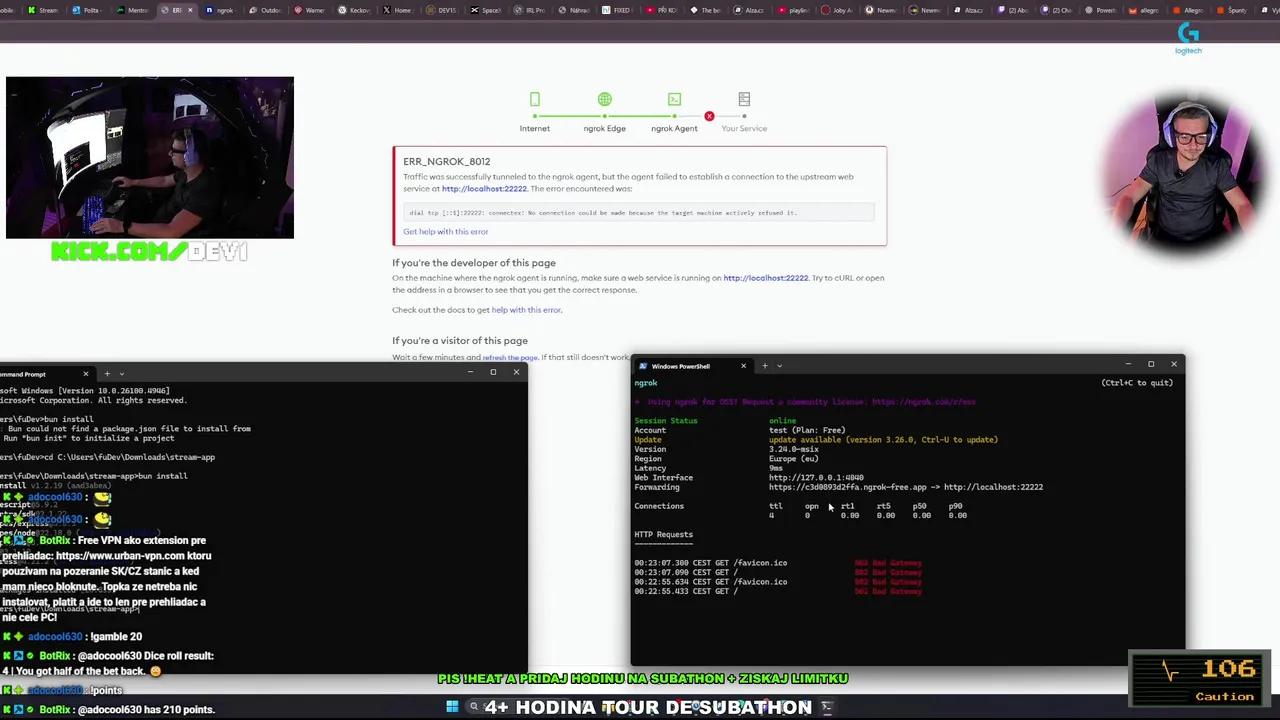The height and width of the screenshot is (720, 1280).
Task: Click 'Session Status' label in PowerShell
Action: point(665,421)
